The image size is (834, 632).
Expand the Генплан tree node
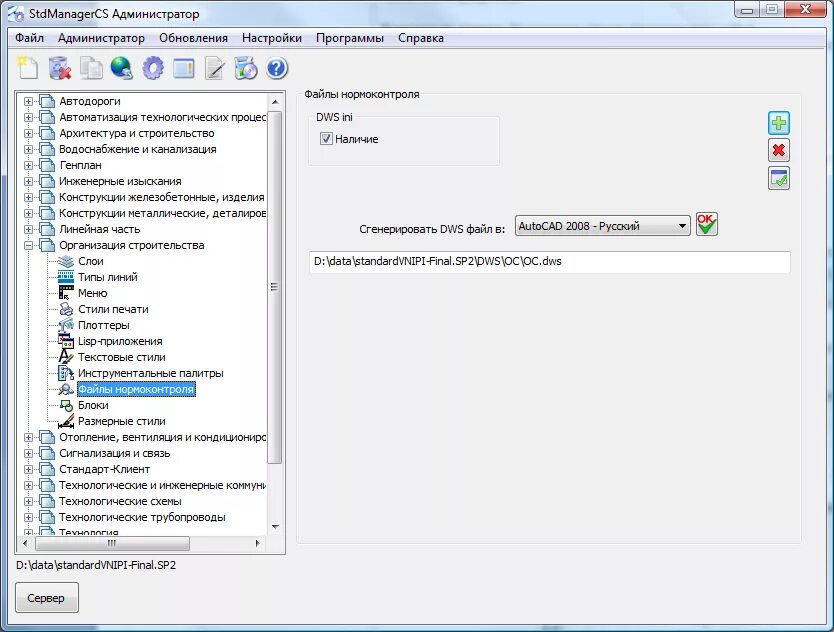29,165
